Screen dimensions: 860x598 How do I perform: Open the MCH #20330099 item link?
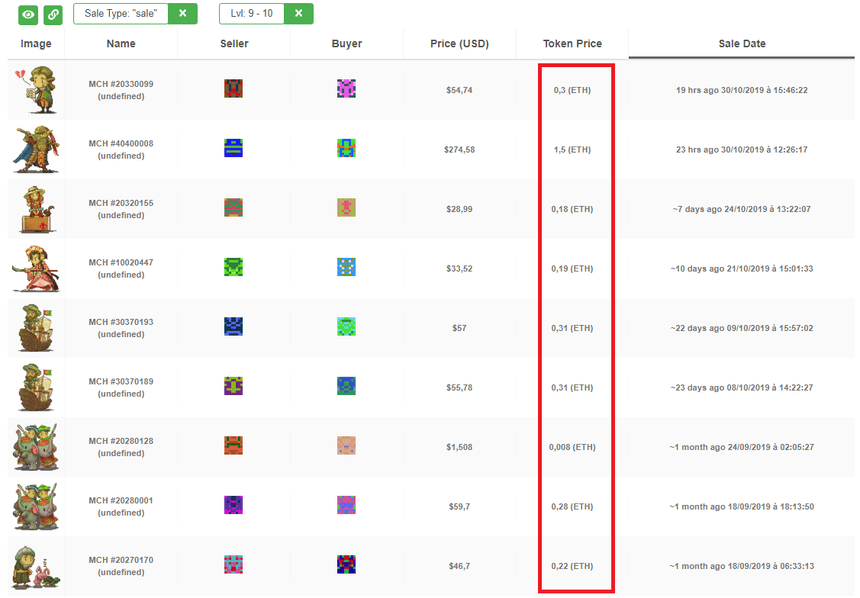[121, 84]
